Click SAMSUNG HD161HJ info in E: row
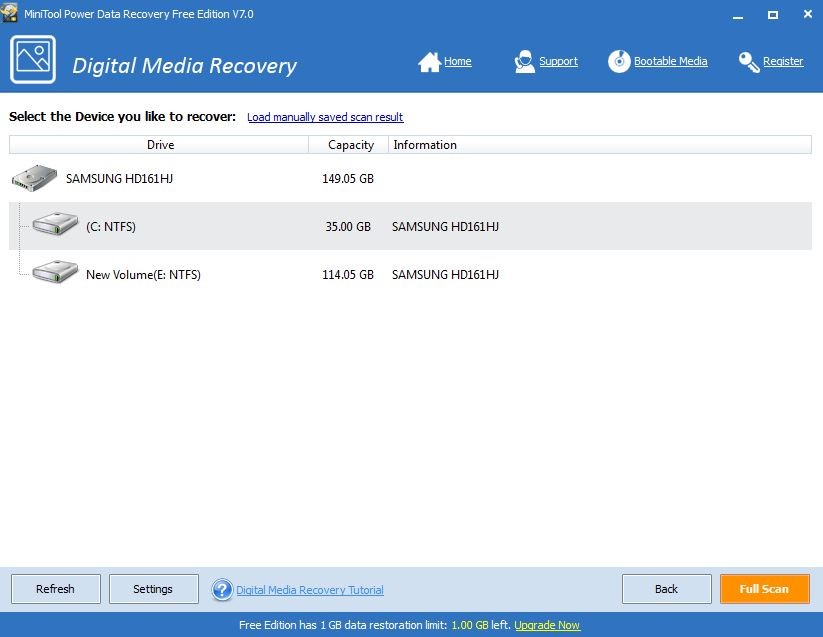The image size is (823, 637). pos(445,274)
